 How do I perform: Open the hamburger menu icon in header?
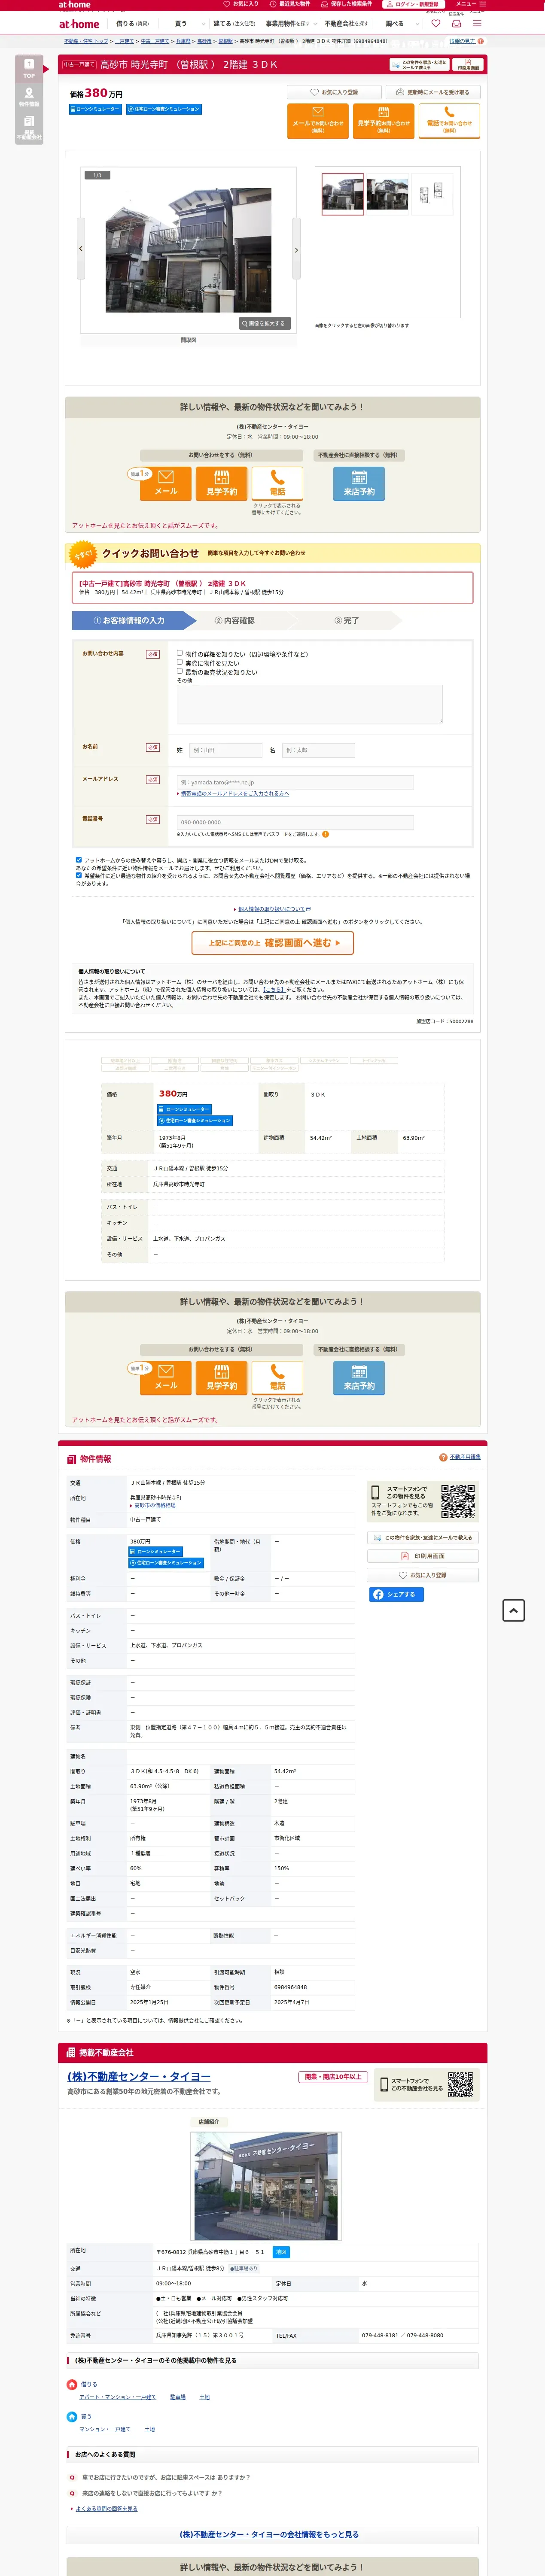pos(477,24)
